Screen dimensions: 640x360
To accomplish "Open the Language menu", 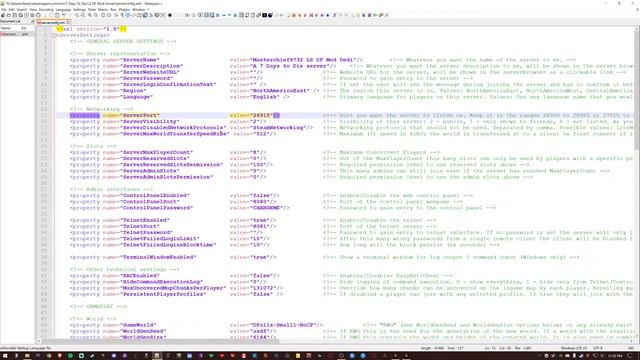I will coord(63,9).
